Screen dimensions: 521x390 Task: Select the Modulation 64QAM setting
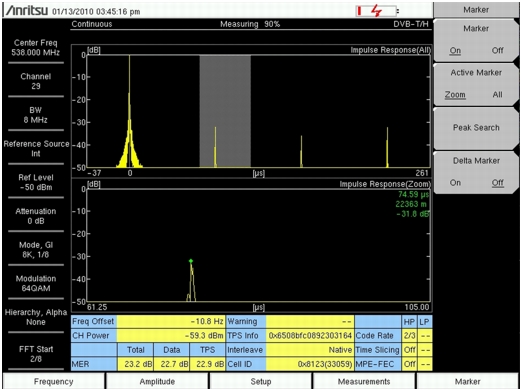(x=36, y=283)
